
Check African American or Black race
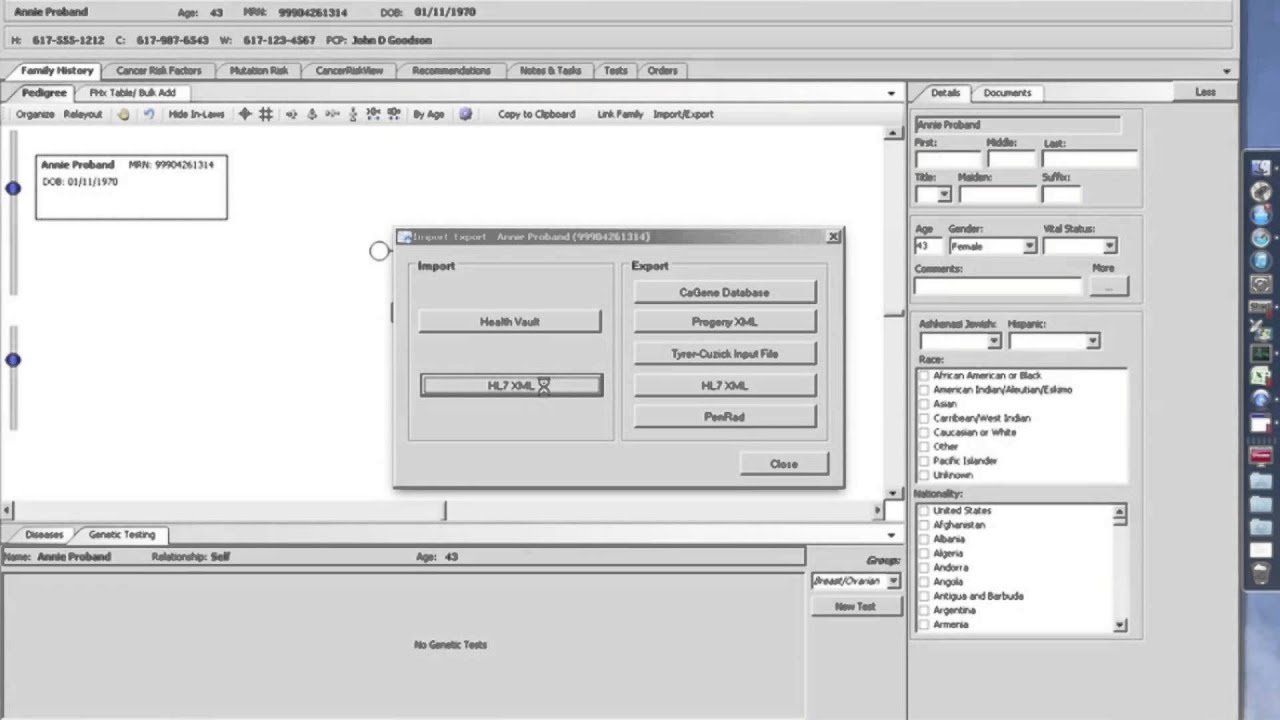coord(924,376)
